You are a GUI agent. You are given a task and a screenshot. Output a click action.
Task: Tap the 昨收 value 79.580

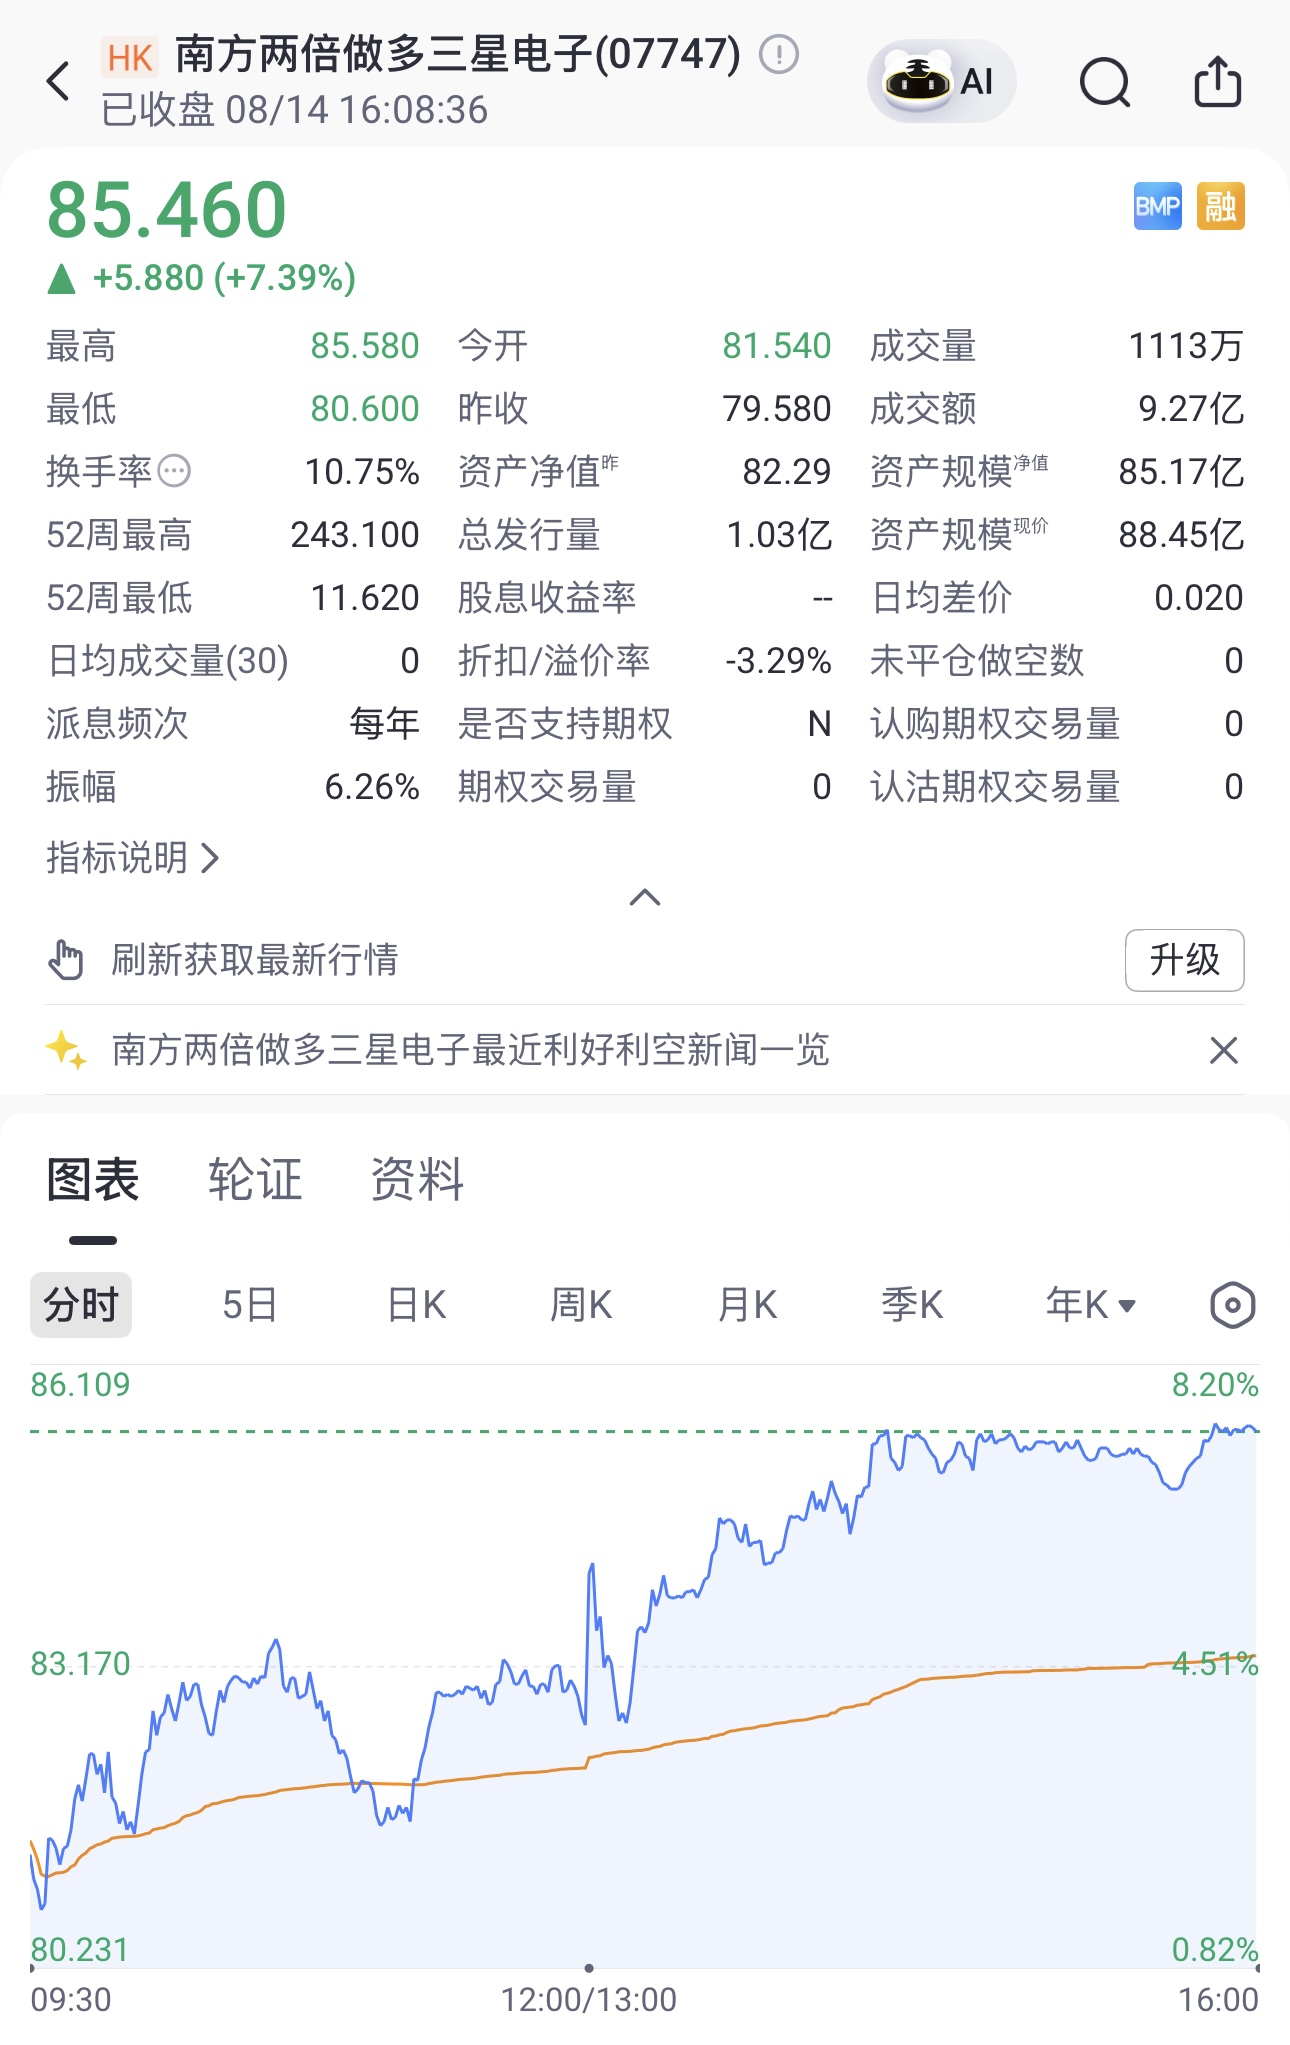777,409
